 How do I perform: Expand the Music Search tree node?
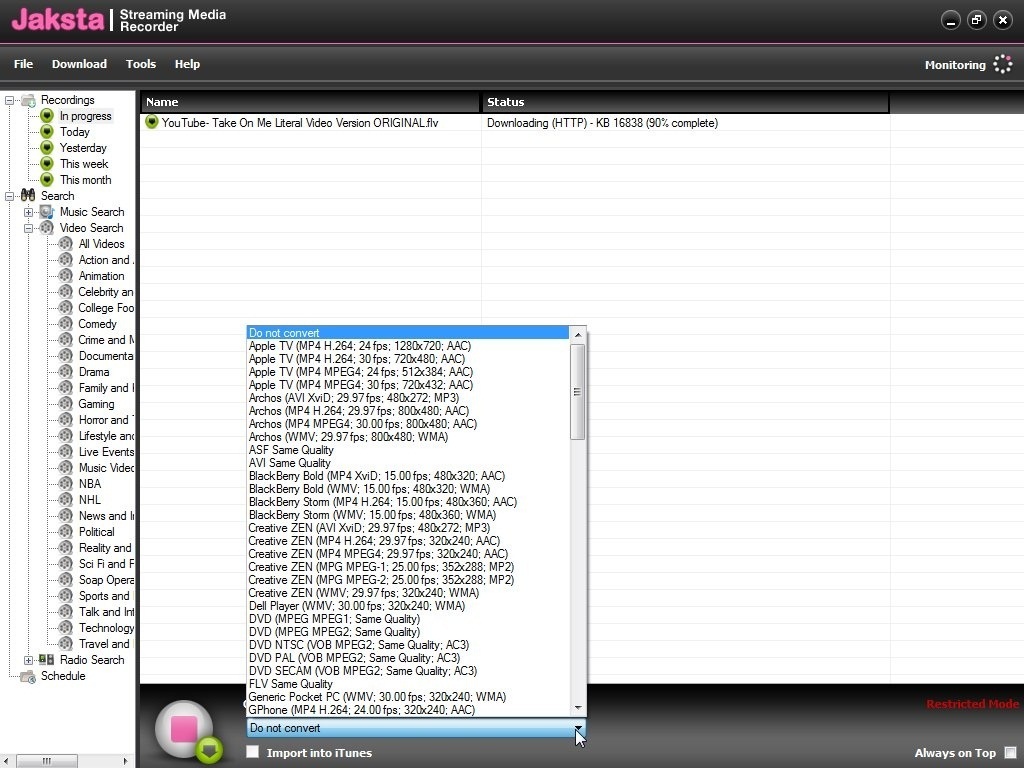30,211
